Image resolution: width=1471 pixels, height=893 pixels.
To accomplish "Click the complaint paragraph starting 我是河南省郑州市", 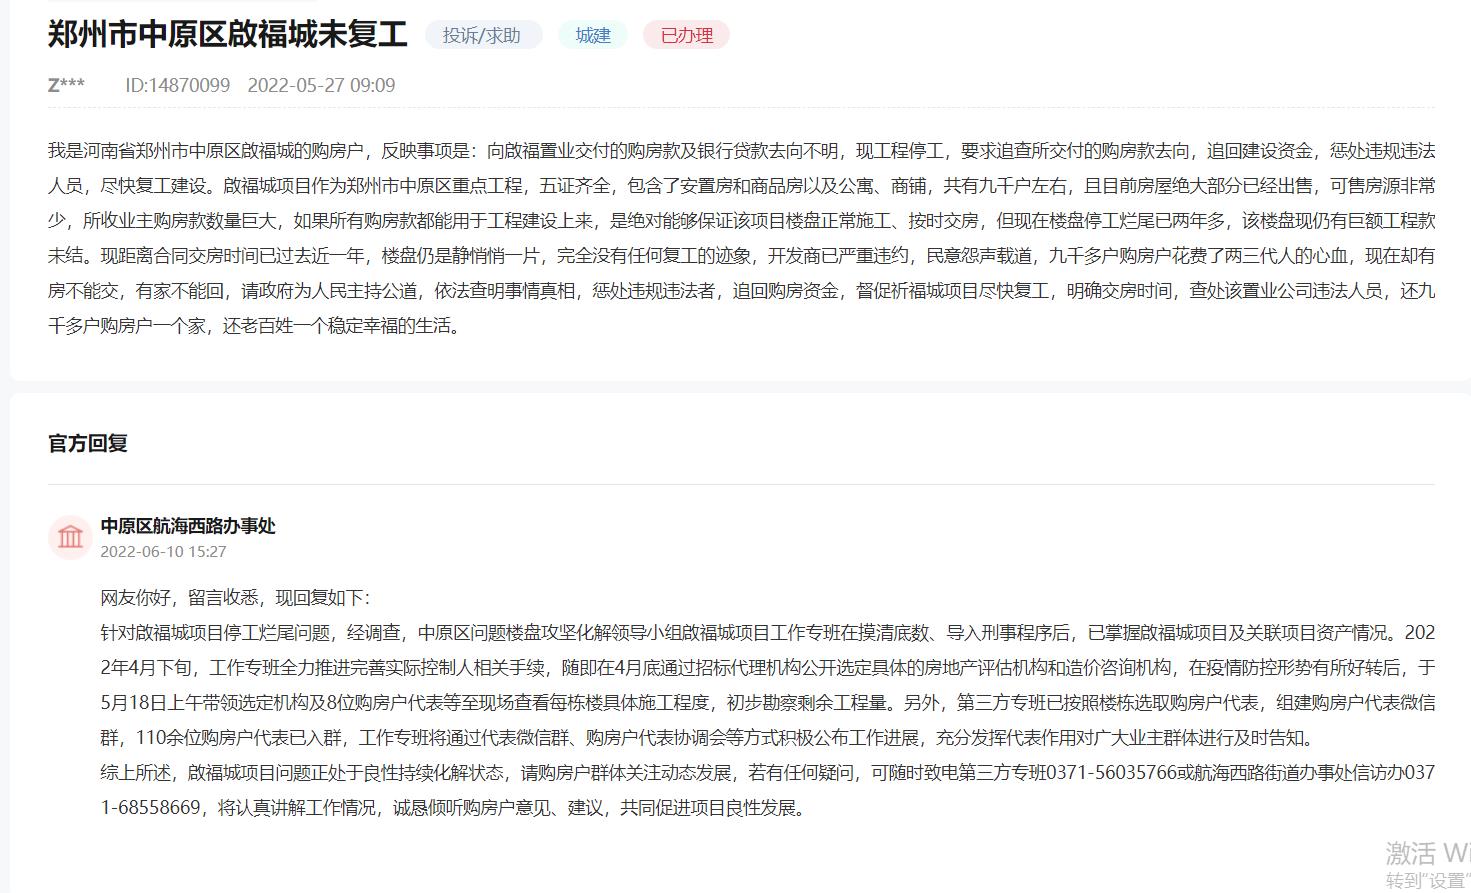I will [741, 238].
